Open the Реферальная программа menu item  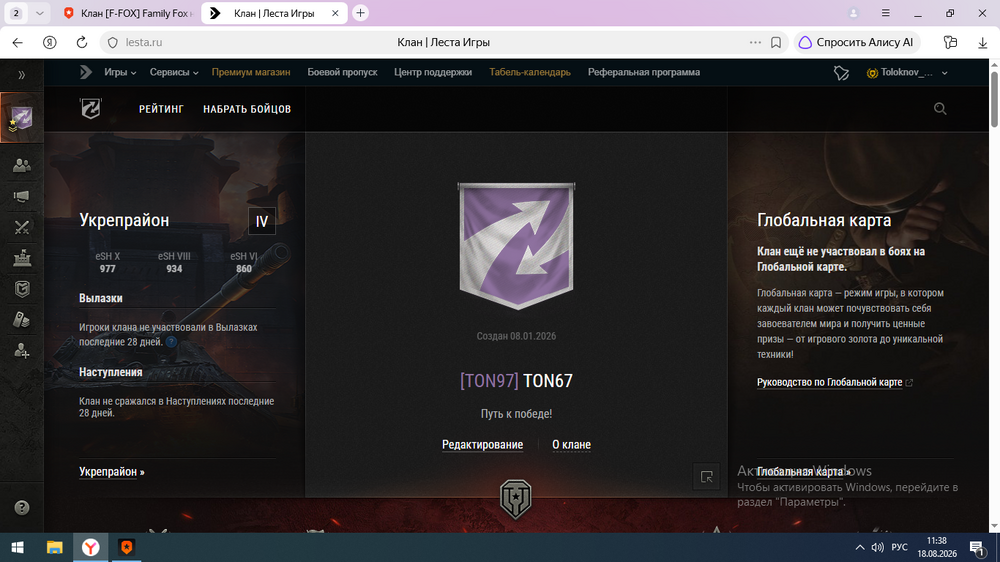(644, 72)
